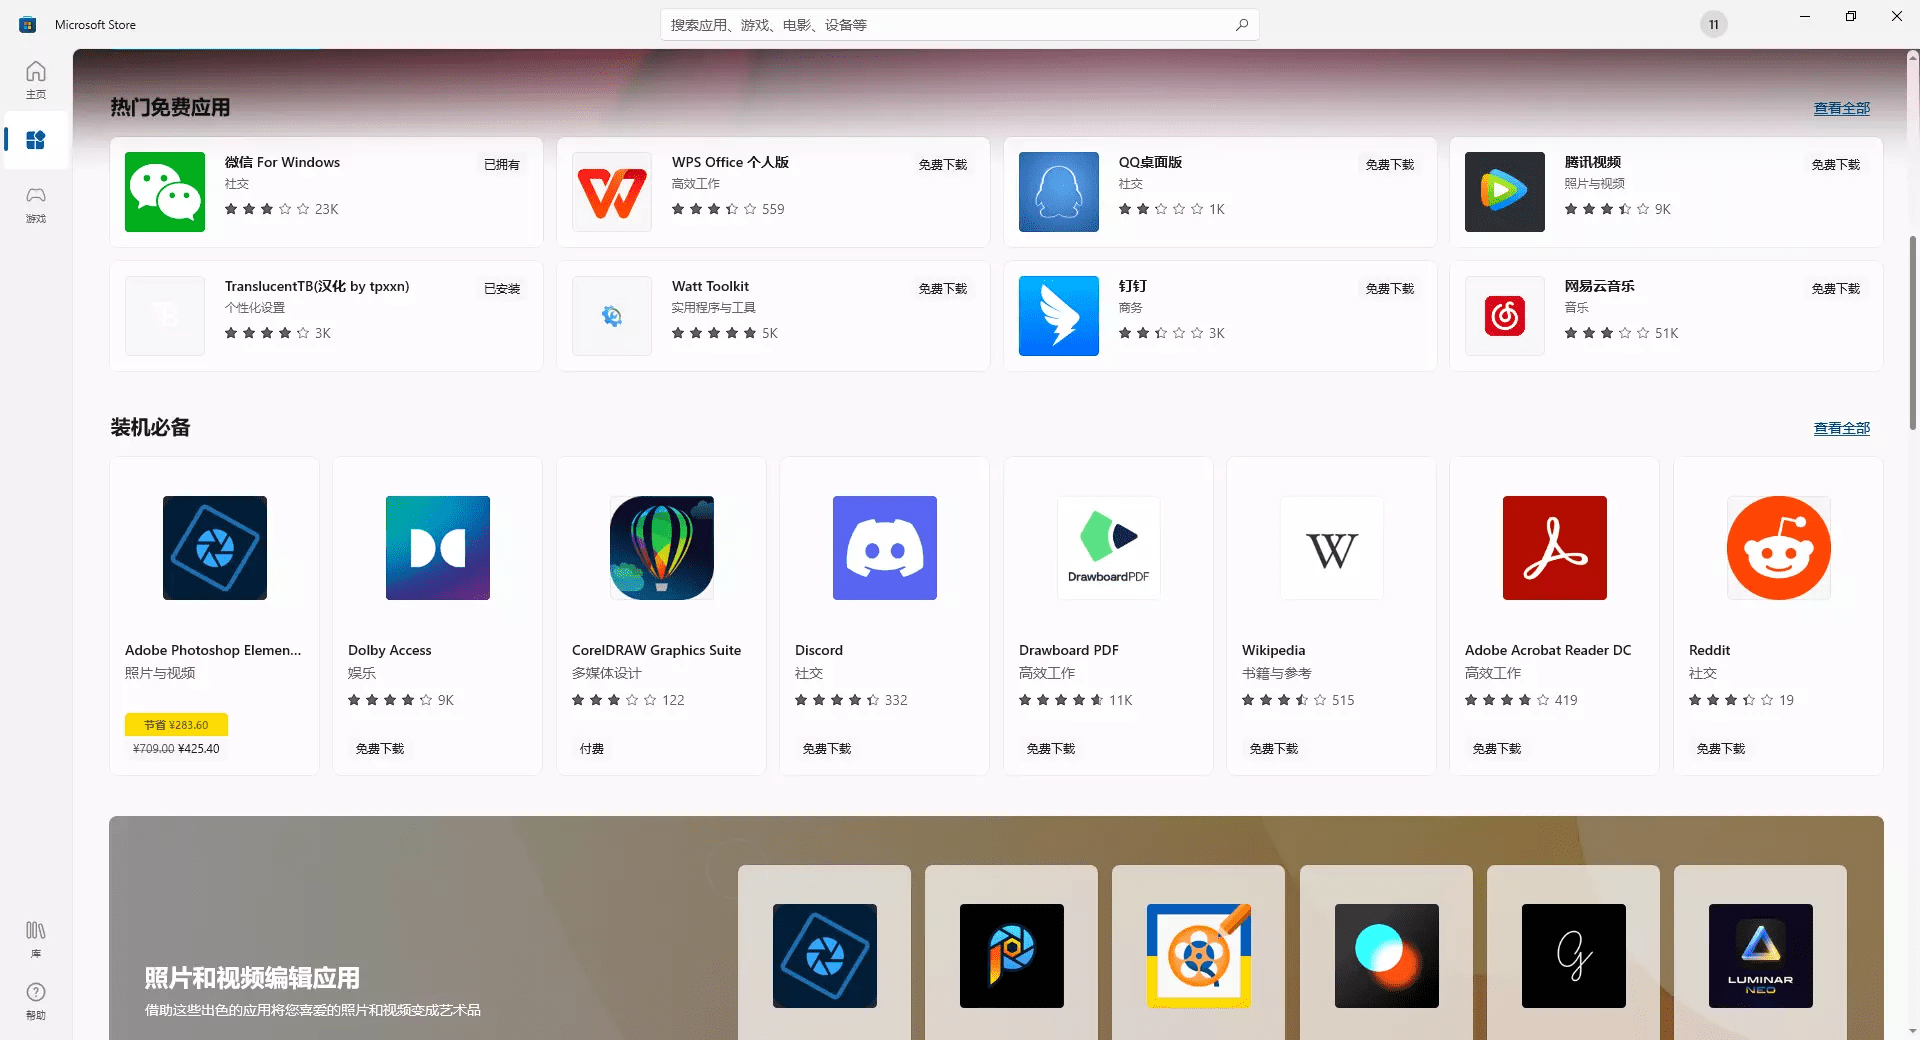Viewport: 1920px width, 1040px height.
Task: Click 免费下载 under Dolby Access
Action: (380, 749)
